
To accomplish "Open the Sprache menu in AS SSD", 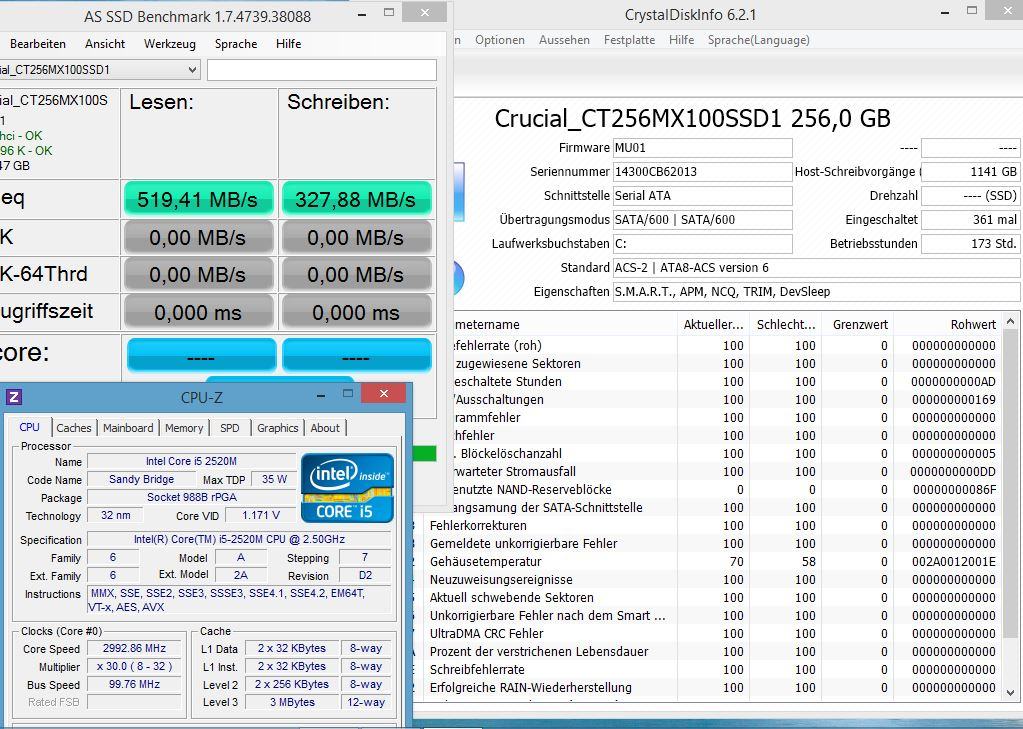I will [236, 44].
